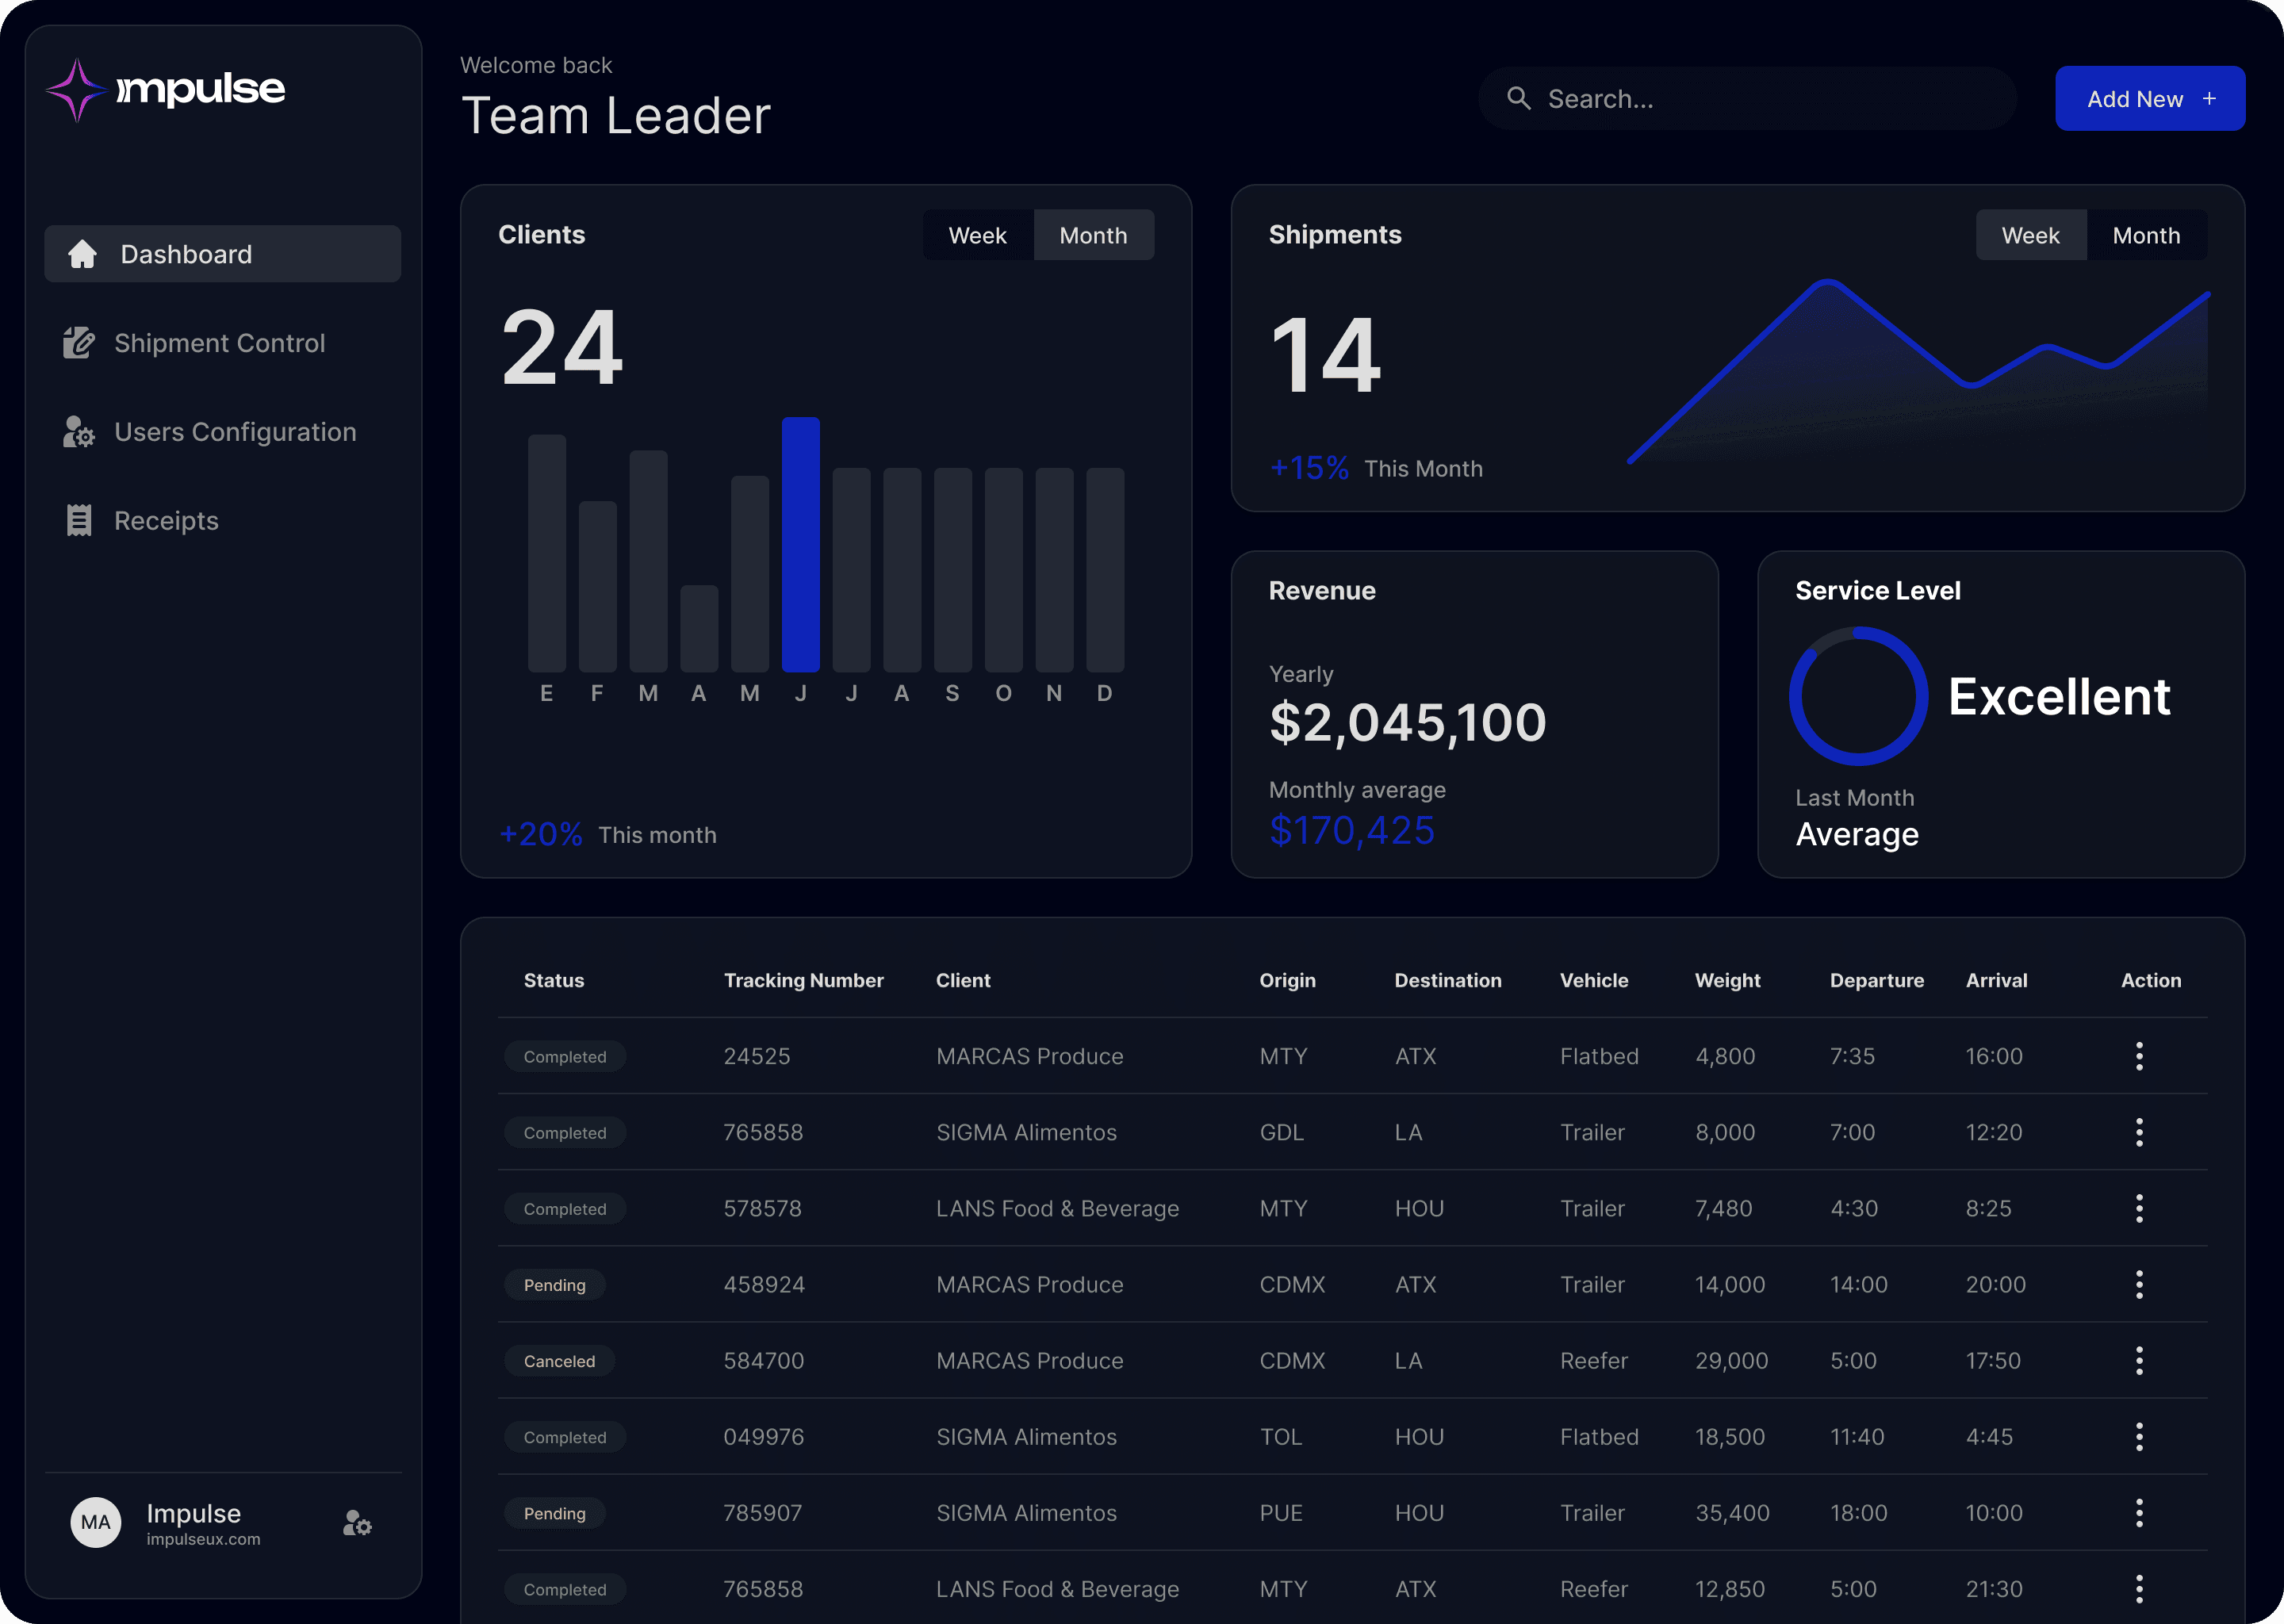Click the MA avatar in sidebar footer
2284x1624 pixels.
click(96, 1522)
